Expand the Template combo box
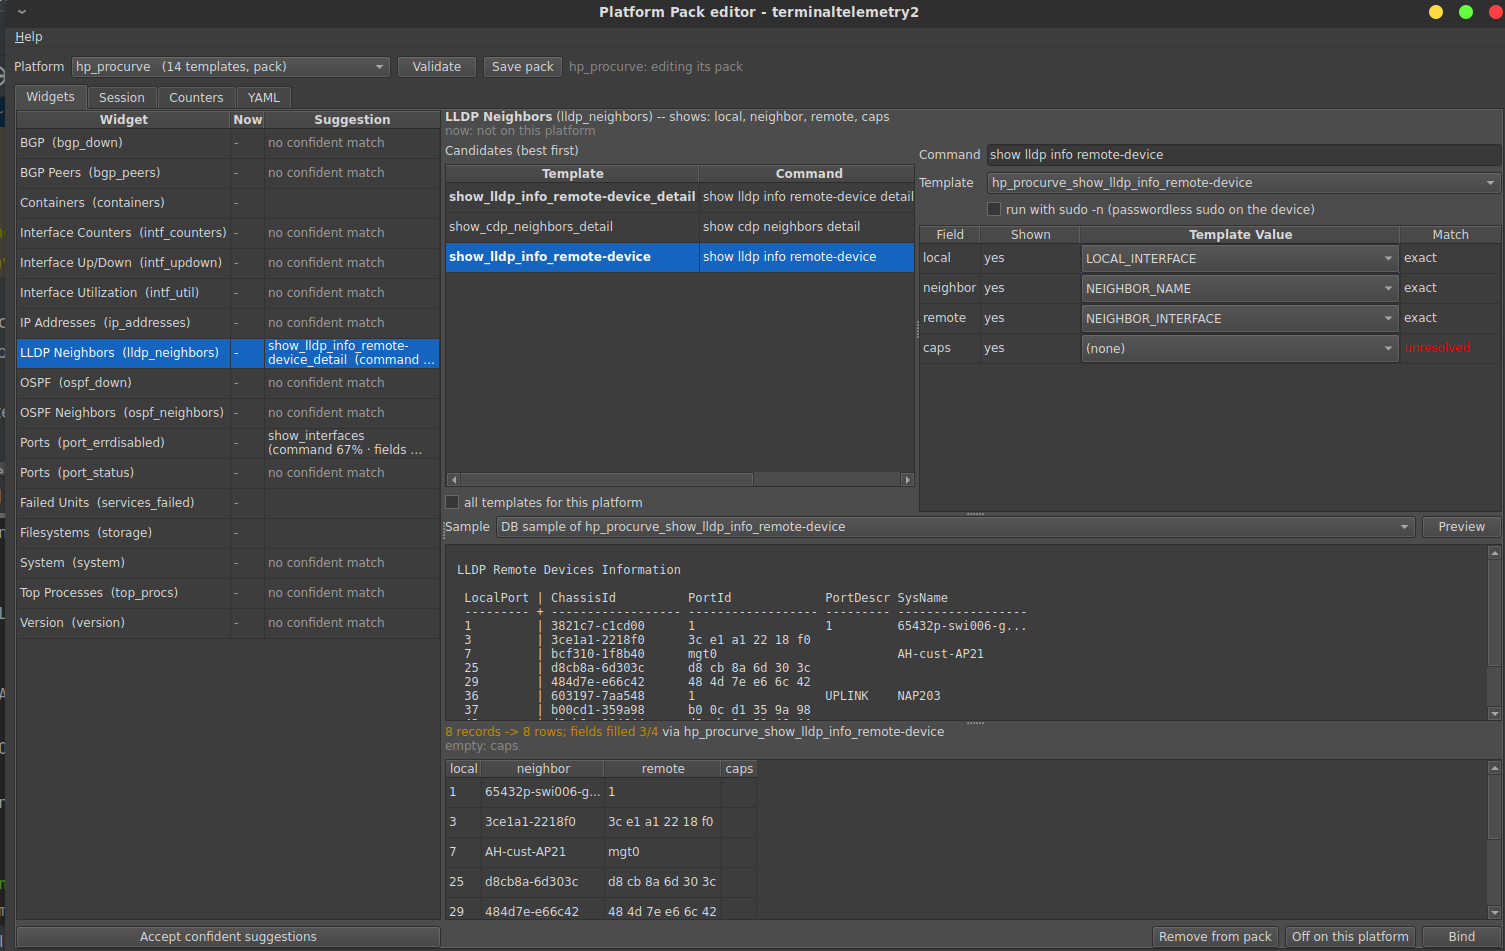The image size is (1505, 951). (x=1243, y=183)
